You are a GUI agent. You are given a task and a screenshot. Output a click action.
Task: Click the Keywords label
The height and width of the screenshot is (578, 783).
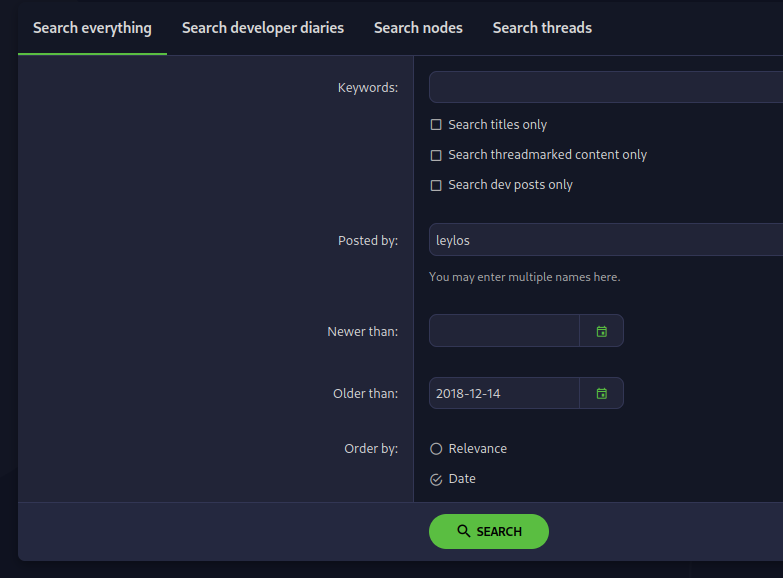pos(368,88)
